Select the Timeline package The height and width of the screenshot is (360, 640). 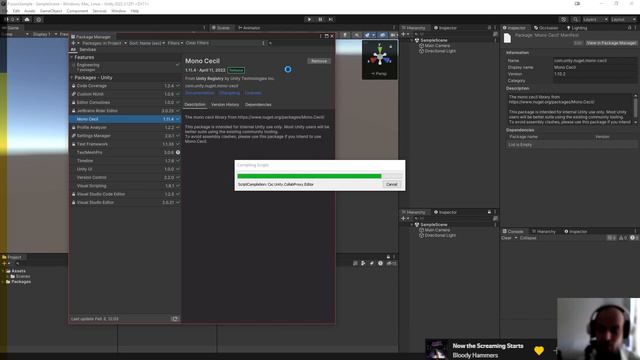pos(125,161)
